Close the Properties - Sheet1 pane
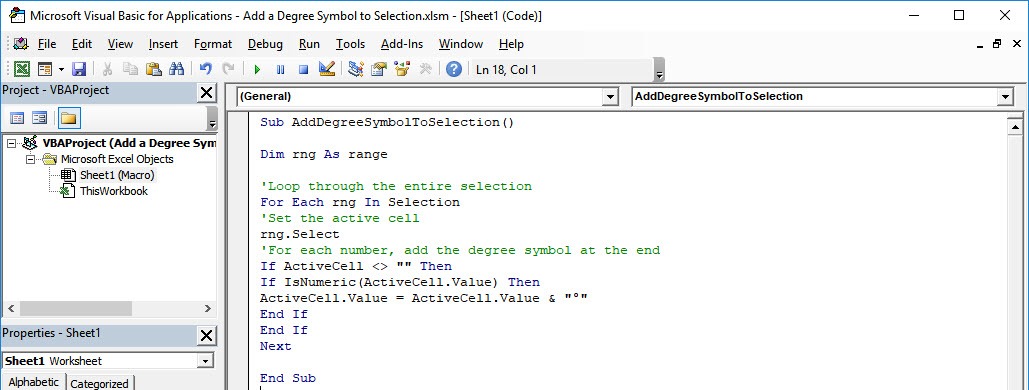Viewport: 1029px width, 390px height. (x=206, y=336)
